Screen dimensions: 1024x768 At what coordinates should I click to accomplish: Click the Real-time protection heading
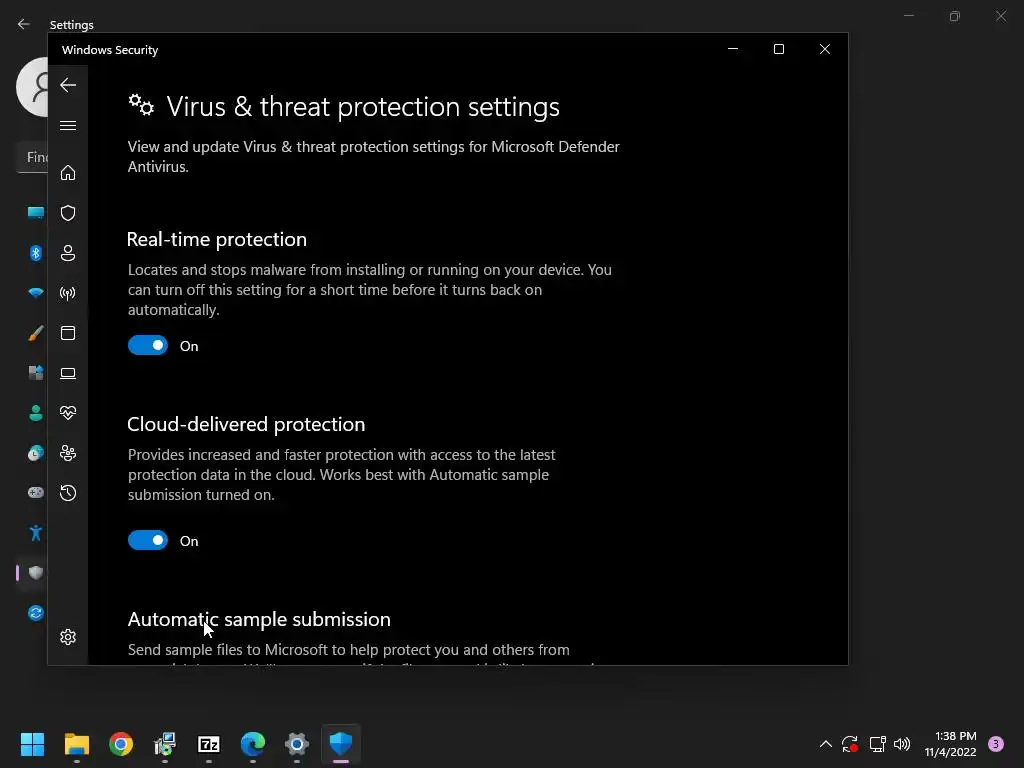coord(217,239)
